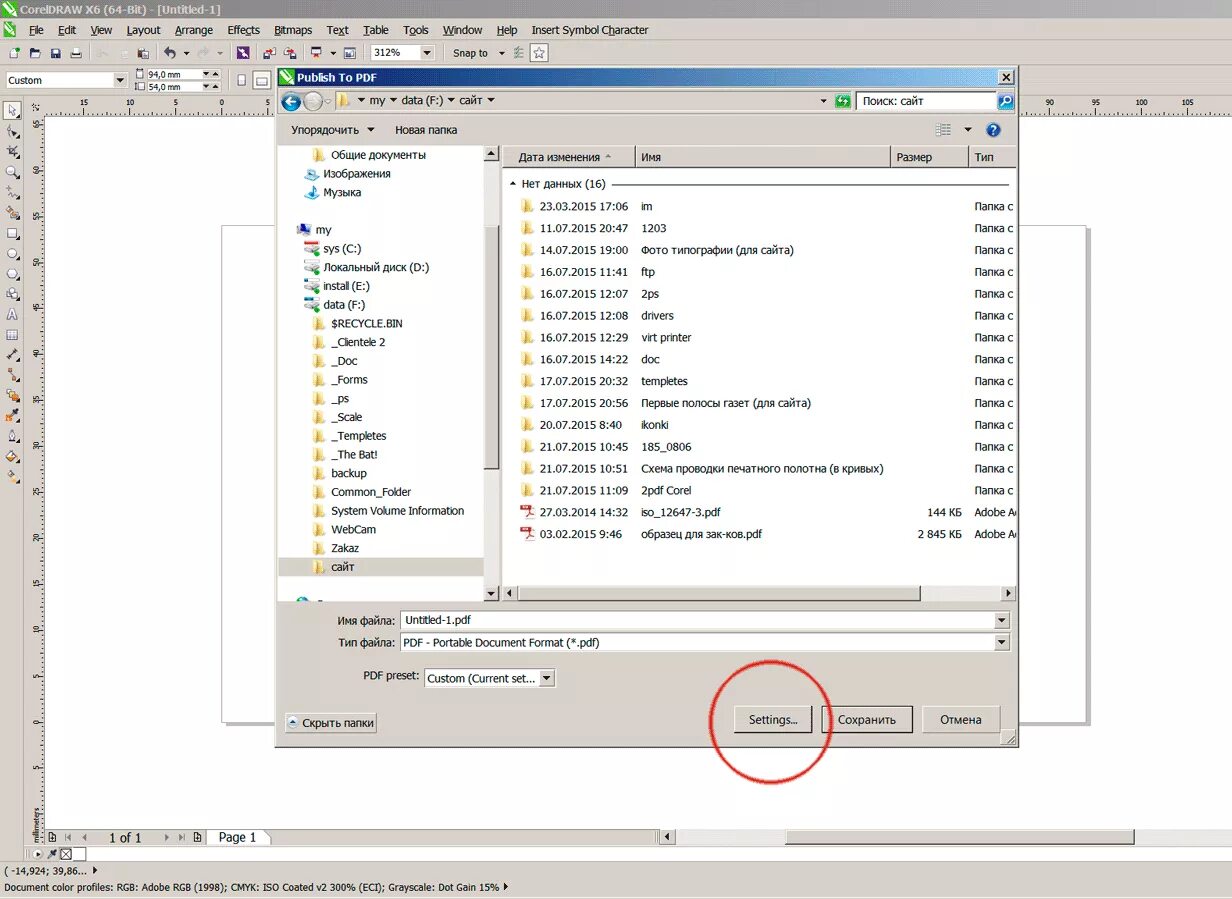Click Сохранить button

(867, 720)
